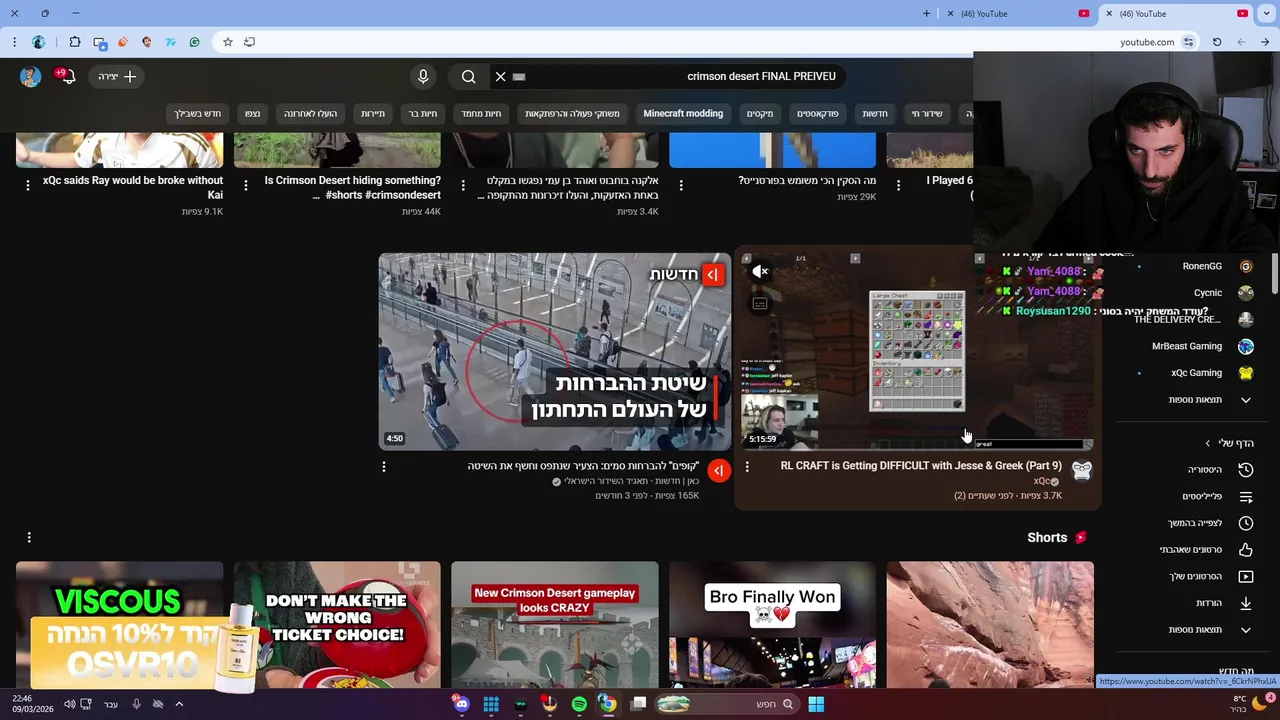Open the Windows Start button
1280x720 pixels.
(816, 704)
